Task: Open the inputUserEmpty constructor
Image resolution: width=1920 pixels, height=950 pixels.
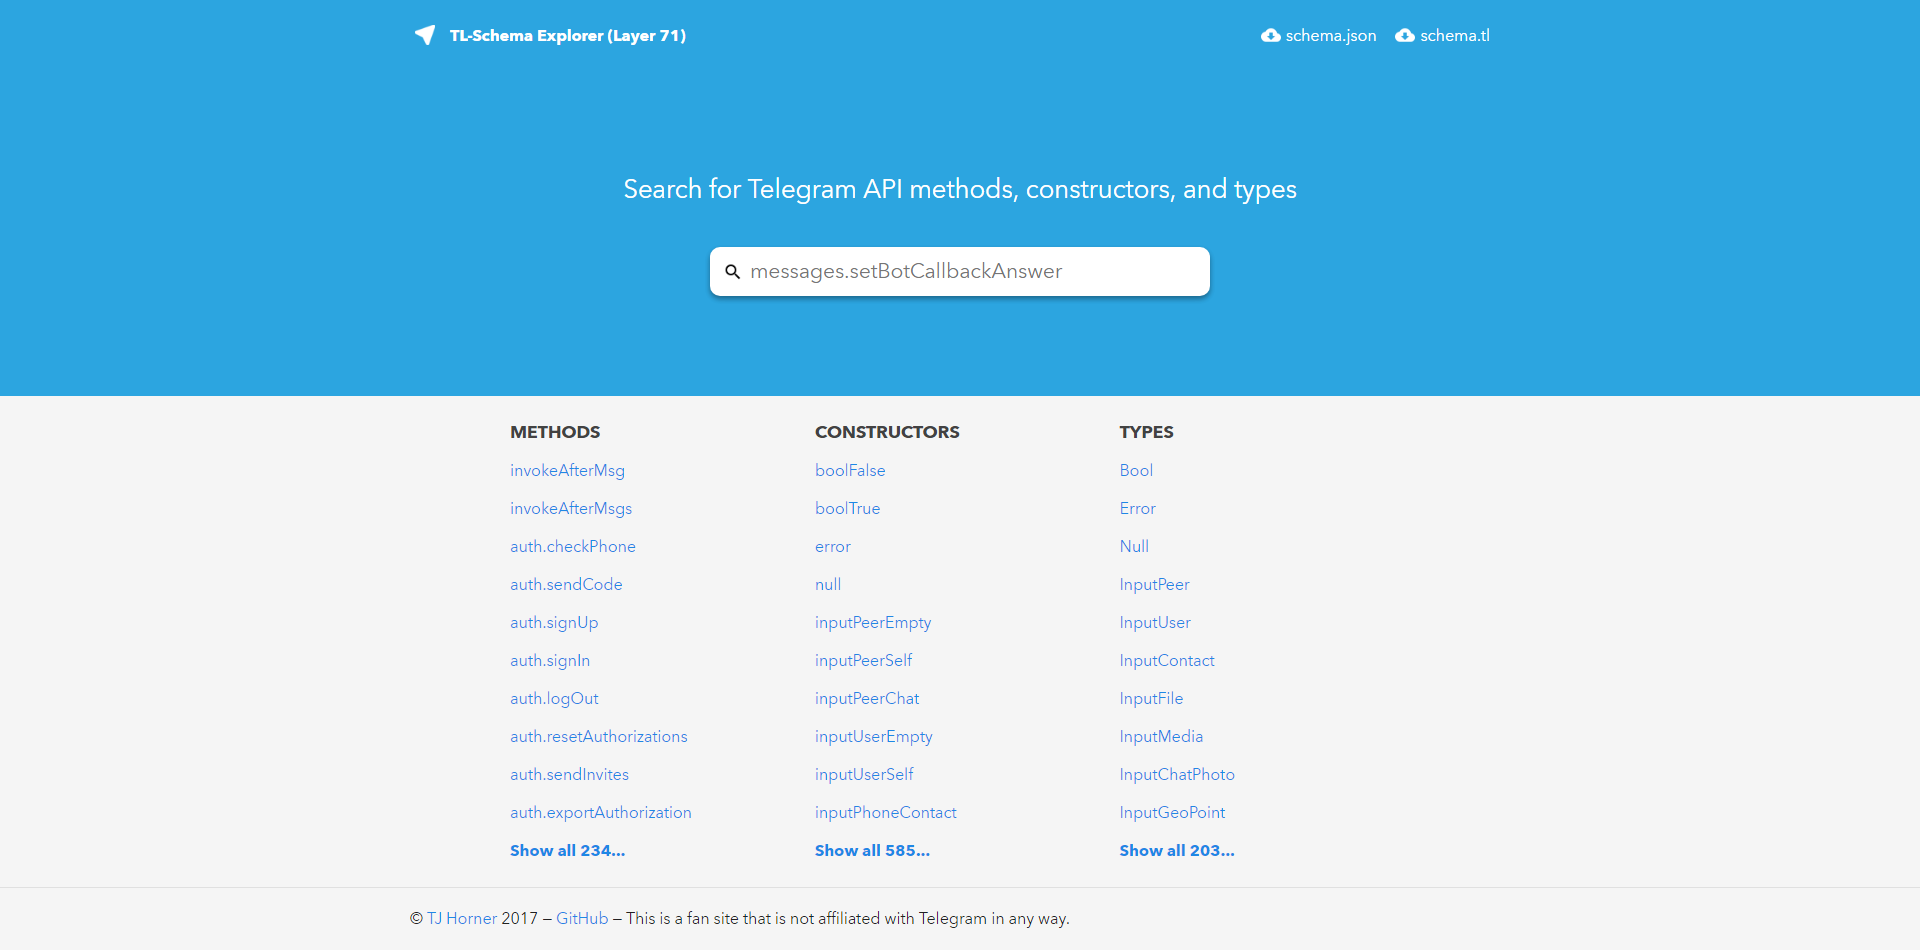Action: 874,736
